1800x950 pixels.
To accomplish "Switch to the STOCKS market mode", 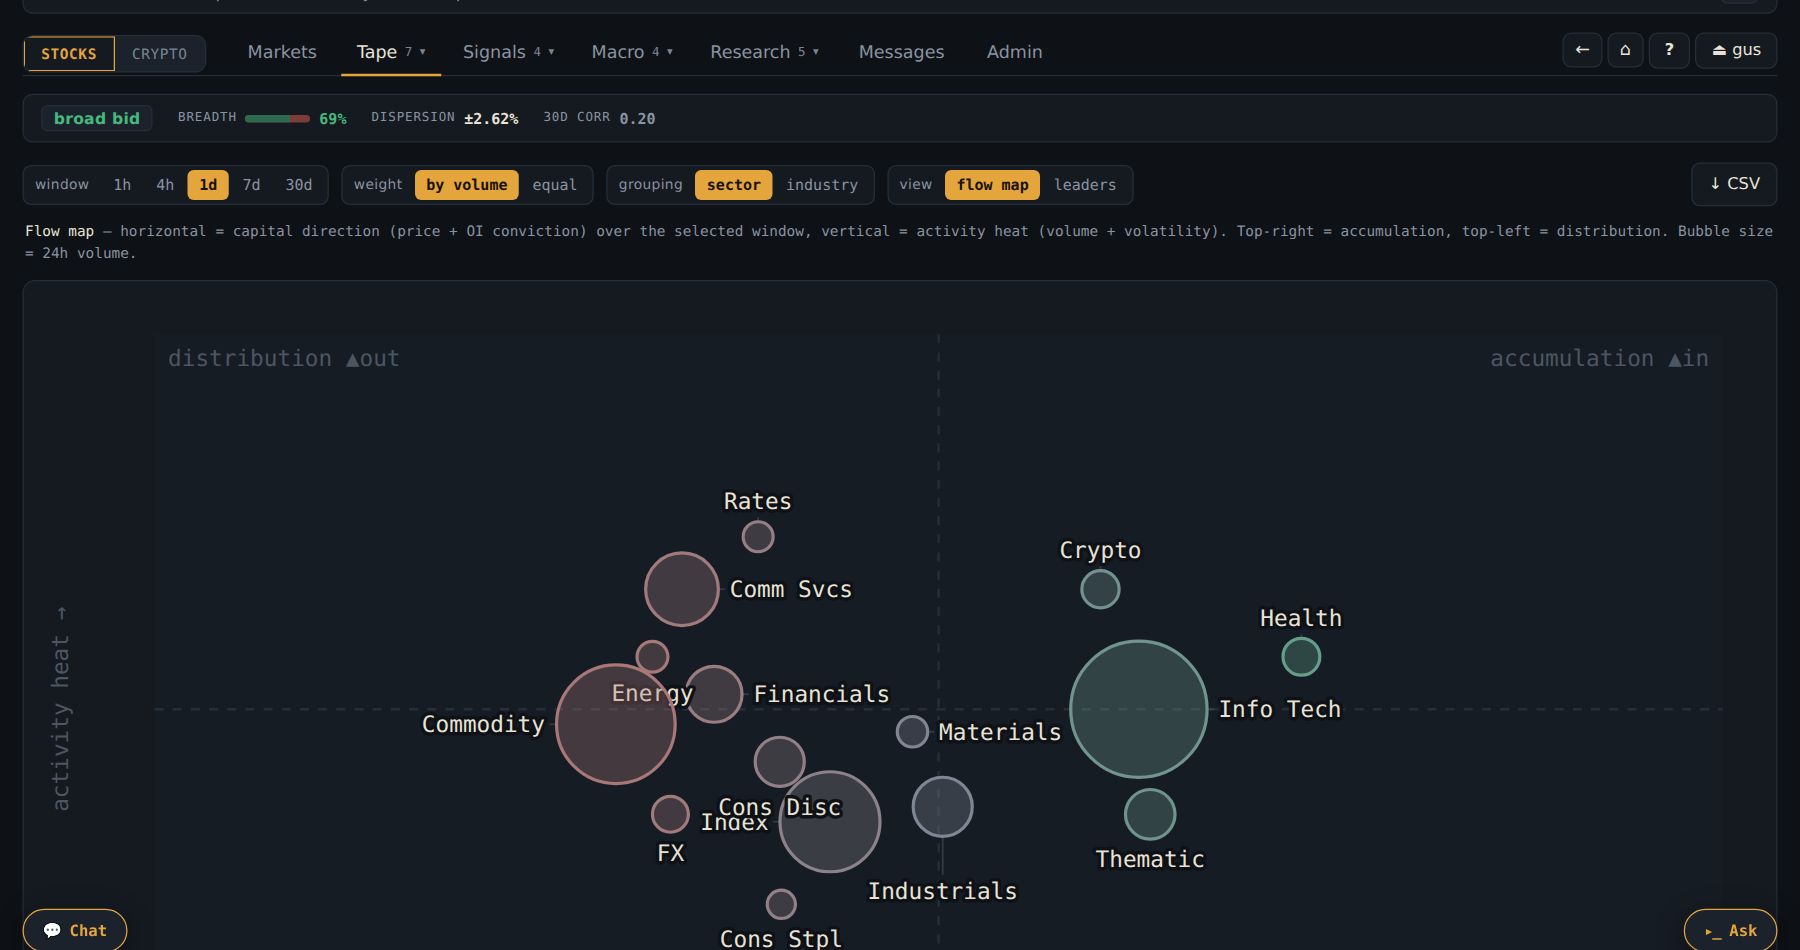I will 69,54.
